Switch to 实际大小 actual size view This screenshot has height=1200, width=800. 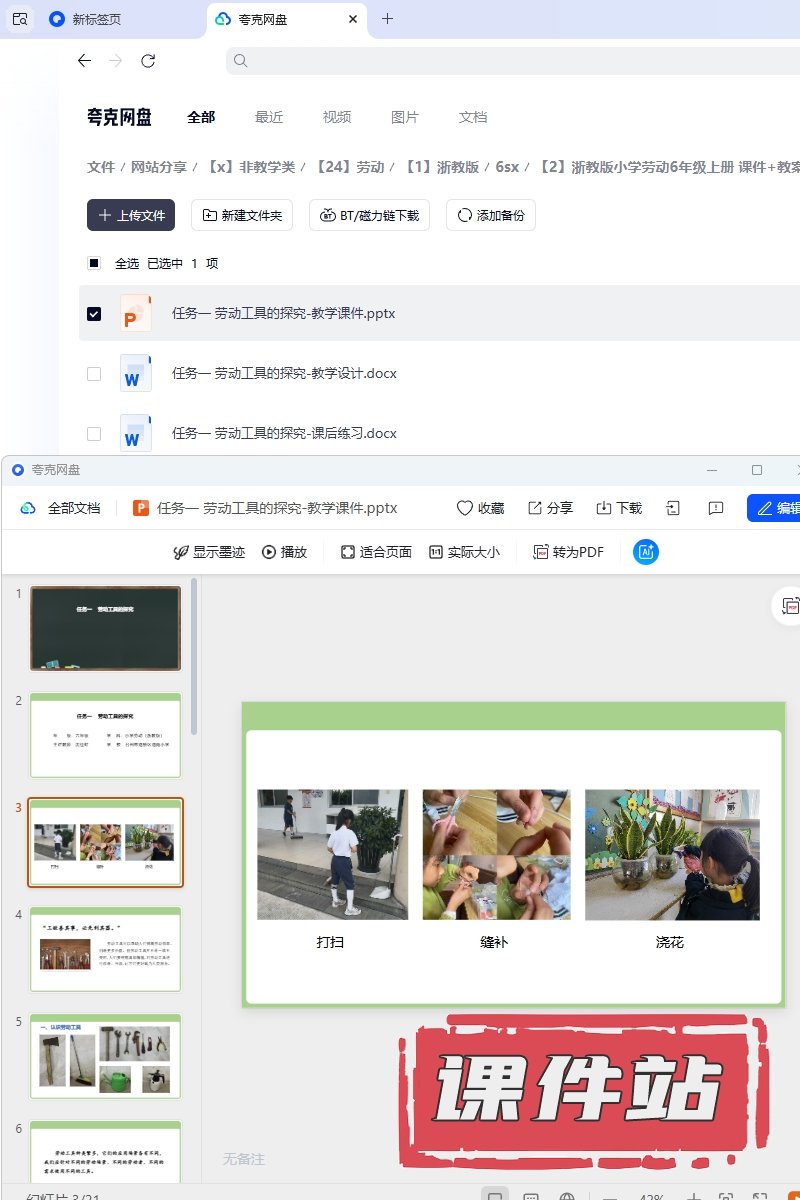[x=464, y=552]
